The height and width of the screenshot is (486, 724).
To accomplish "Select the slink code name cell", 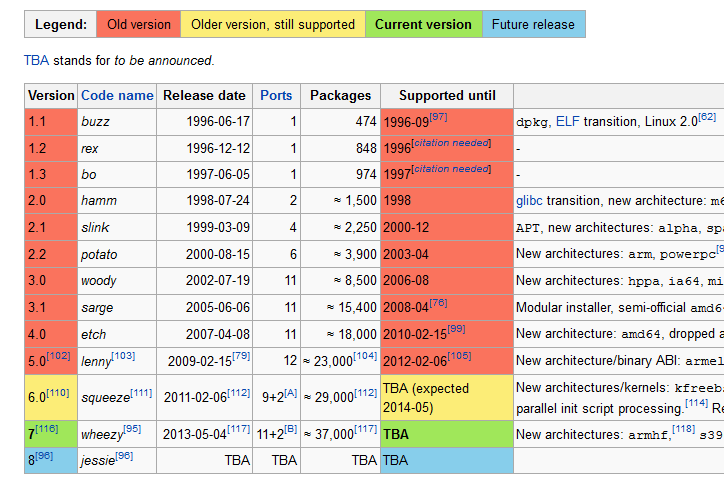I will [117, 228].
